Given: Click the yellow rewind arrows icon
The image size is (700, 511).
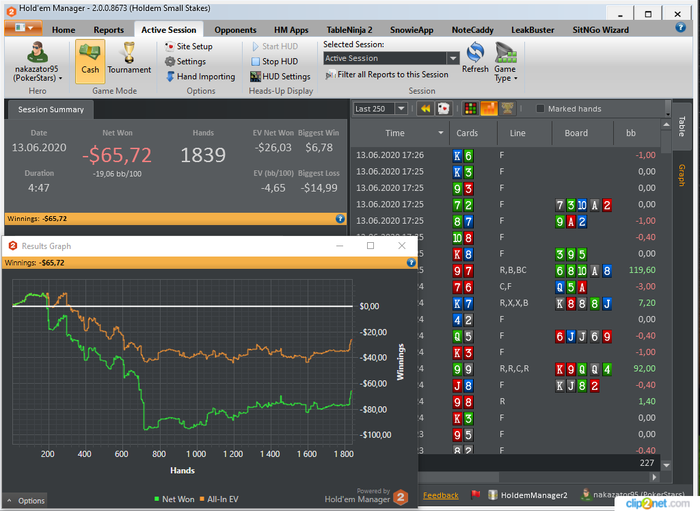Looking at the screenshot, I should click(x=425, y=108).
